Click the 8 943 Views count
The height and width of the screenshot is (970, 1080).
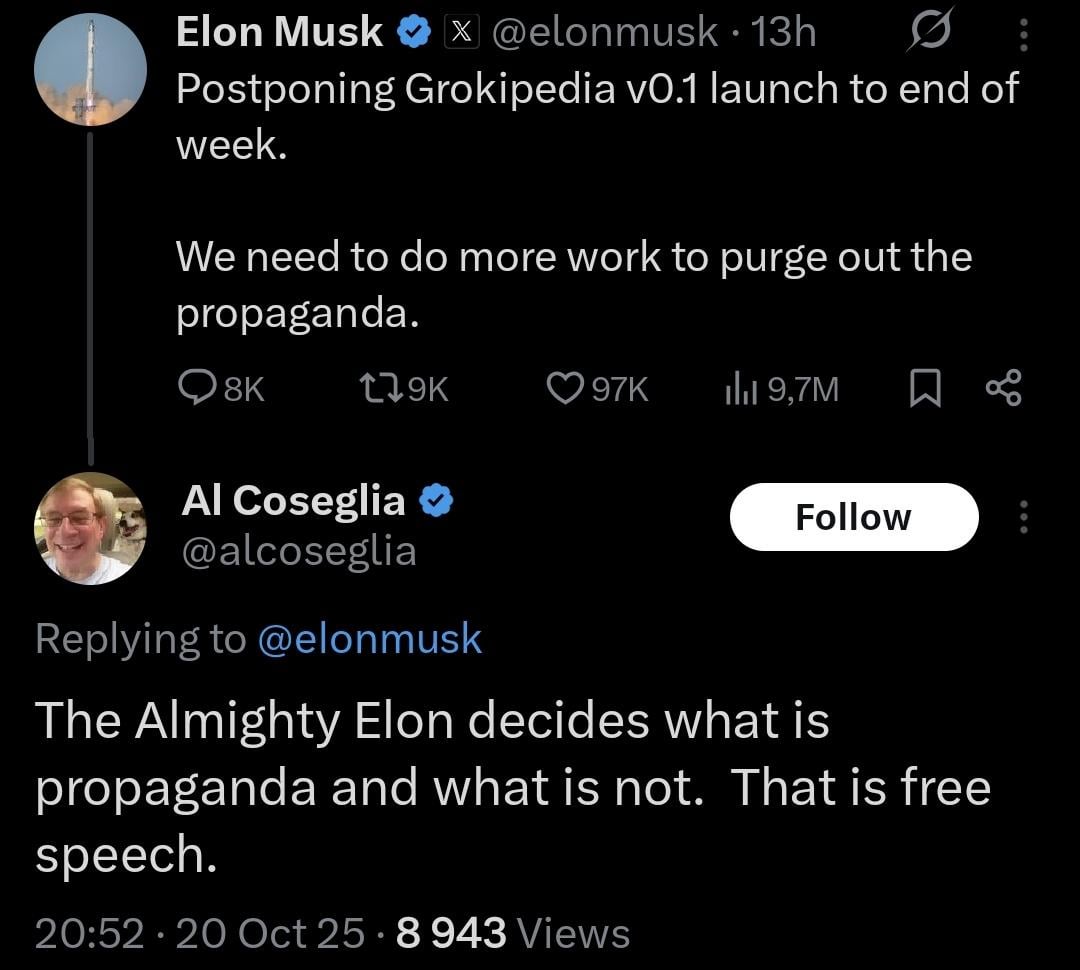(x=513, y=933)
